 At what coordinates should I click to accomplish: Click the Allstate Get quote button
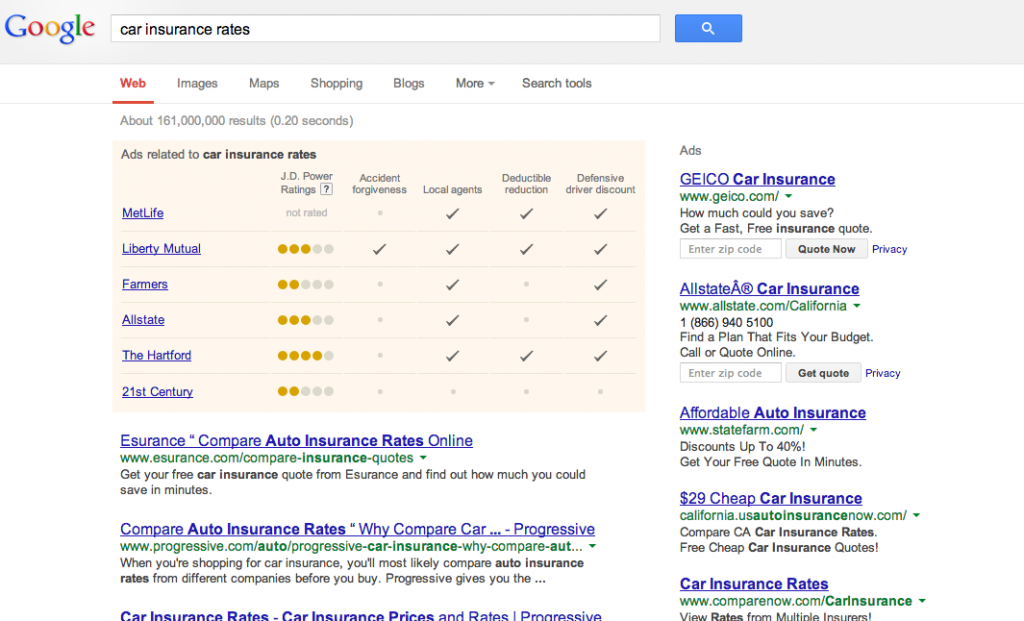pos(823,373)
